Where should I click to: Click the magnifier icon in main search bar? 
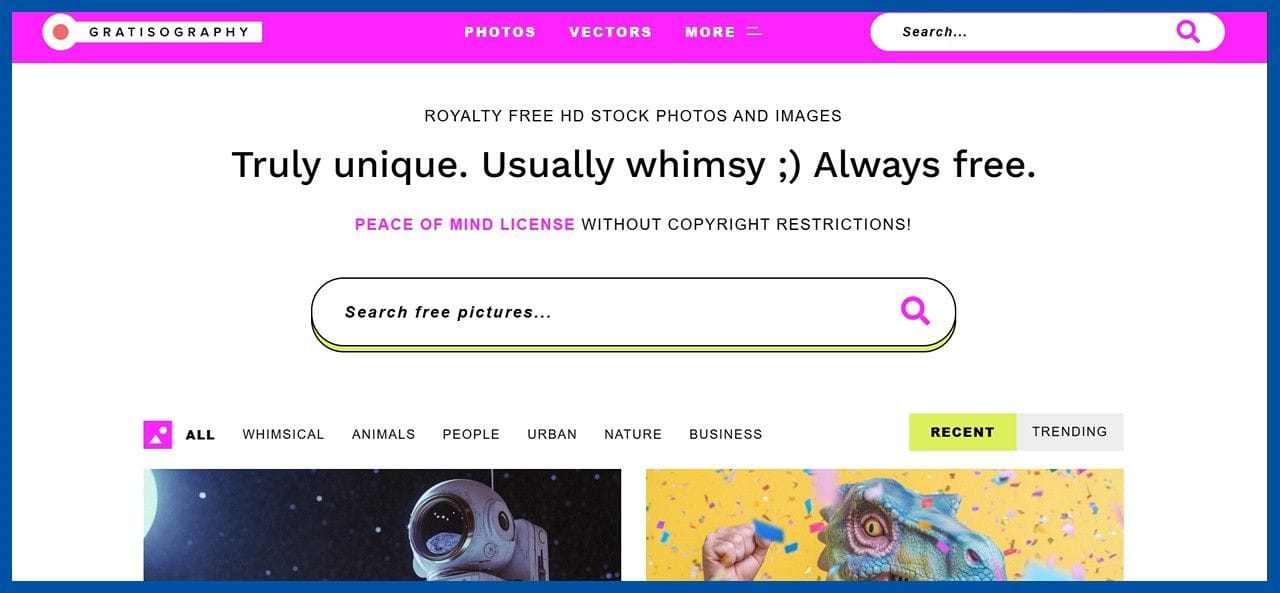pyautogui.click(x=915, y=311)
